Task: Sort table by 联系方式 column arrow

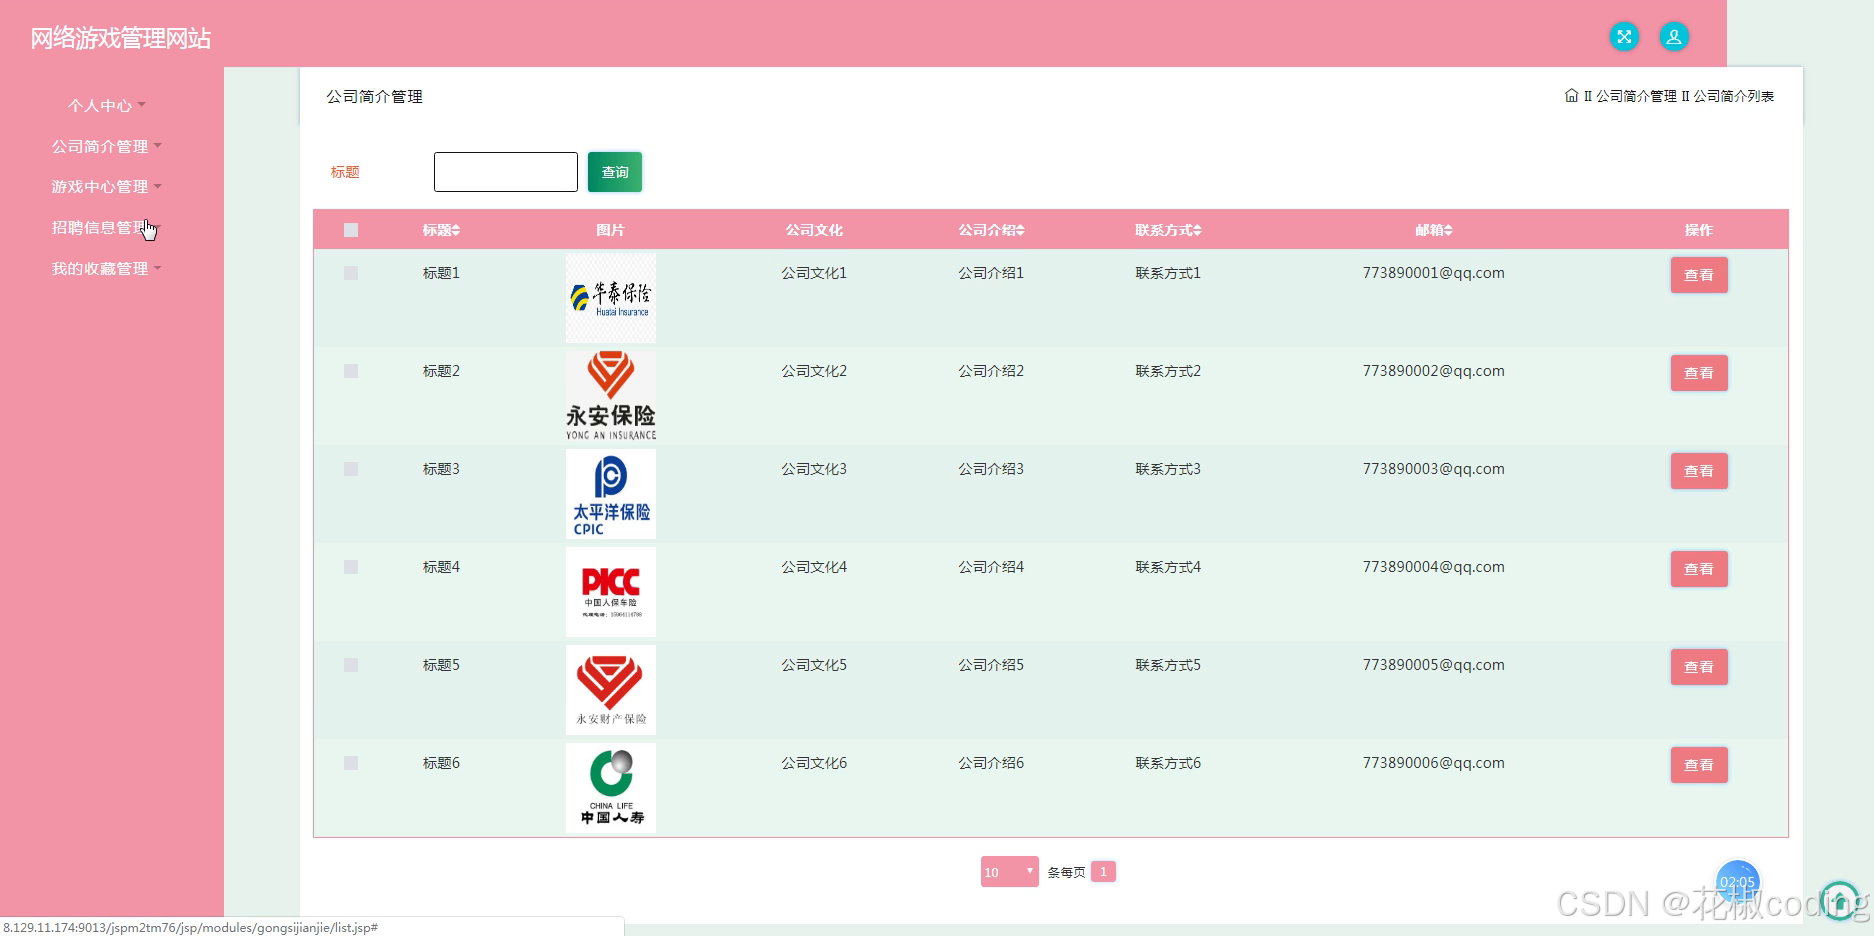Action: 1197,230
